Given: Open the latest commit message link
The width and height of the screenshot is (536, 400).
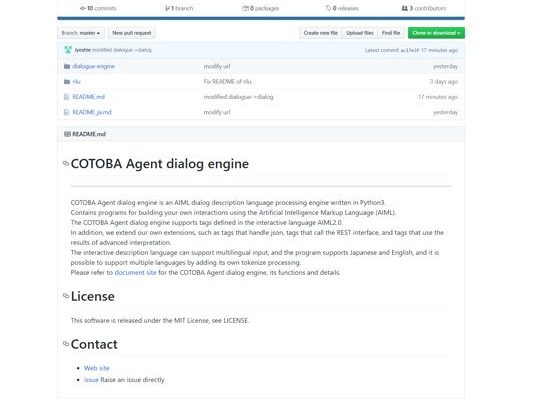Looking at the screenshot, I should pyautogui.click(x=122, y=50).
